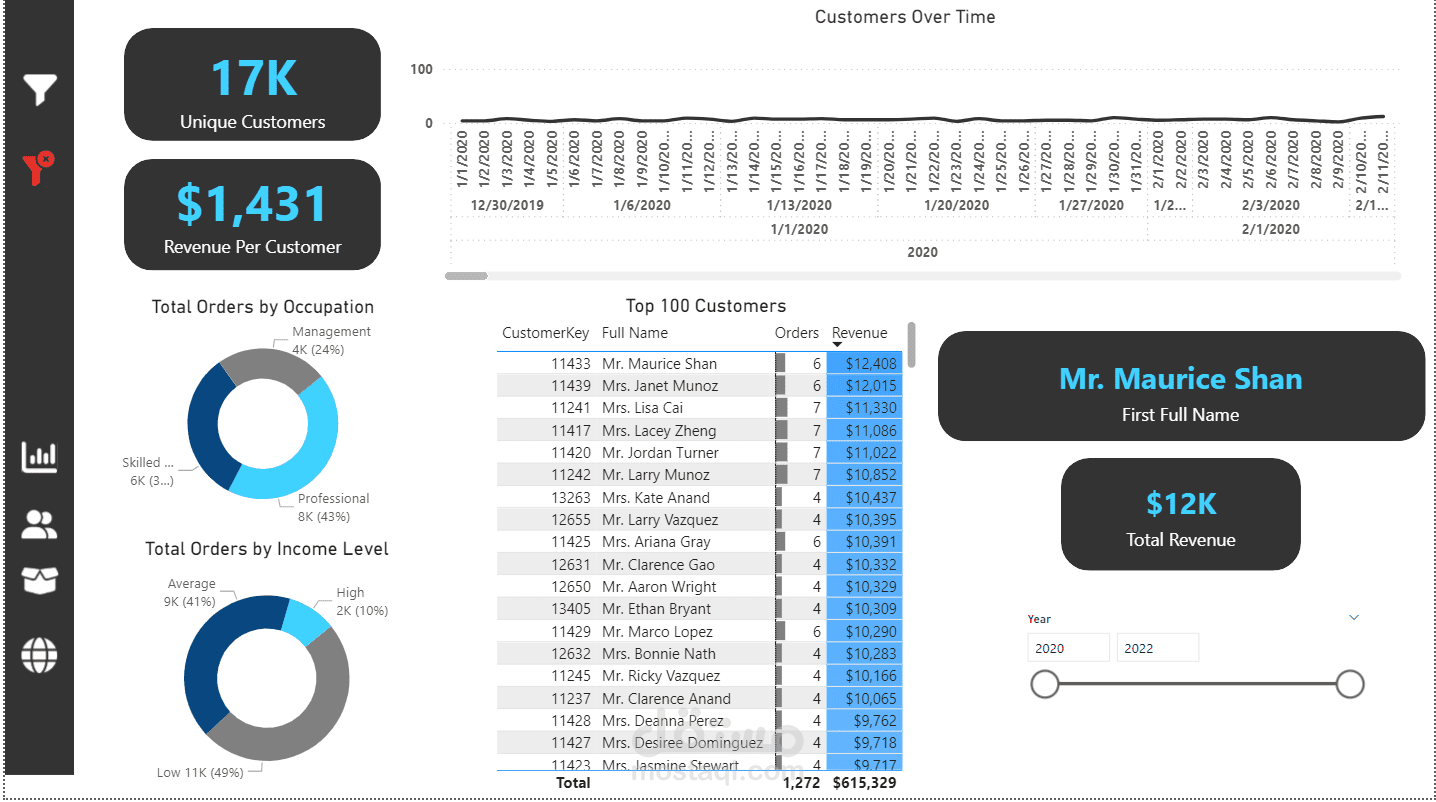Sort table by Revenue column header
Screen dimensions: 1436x802
pyautogui.click(x=860, y=333)
